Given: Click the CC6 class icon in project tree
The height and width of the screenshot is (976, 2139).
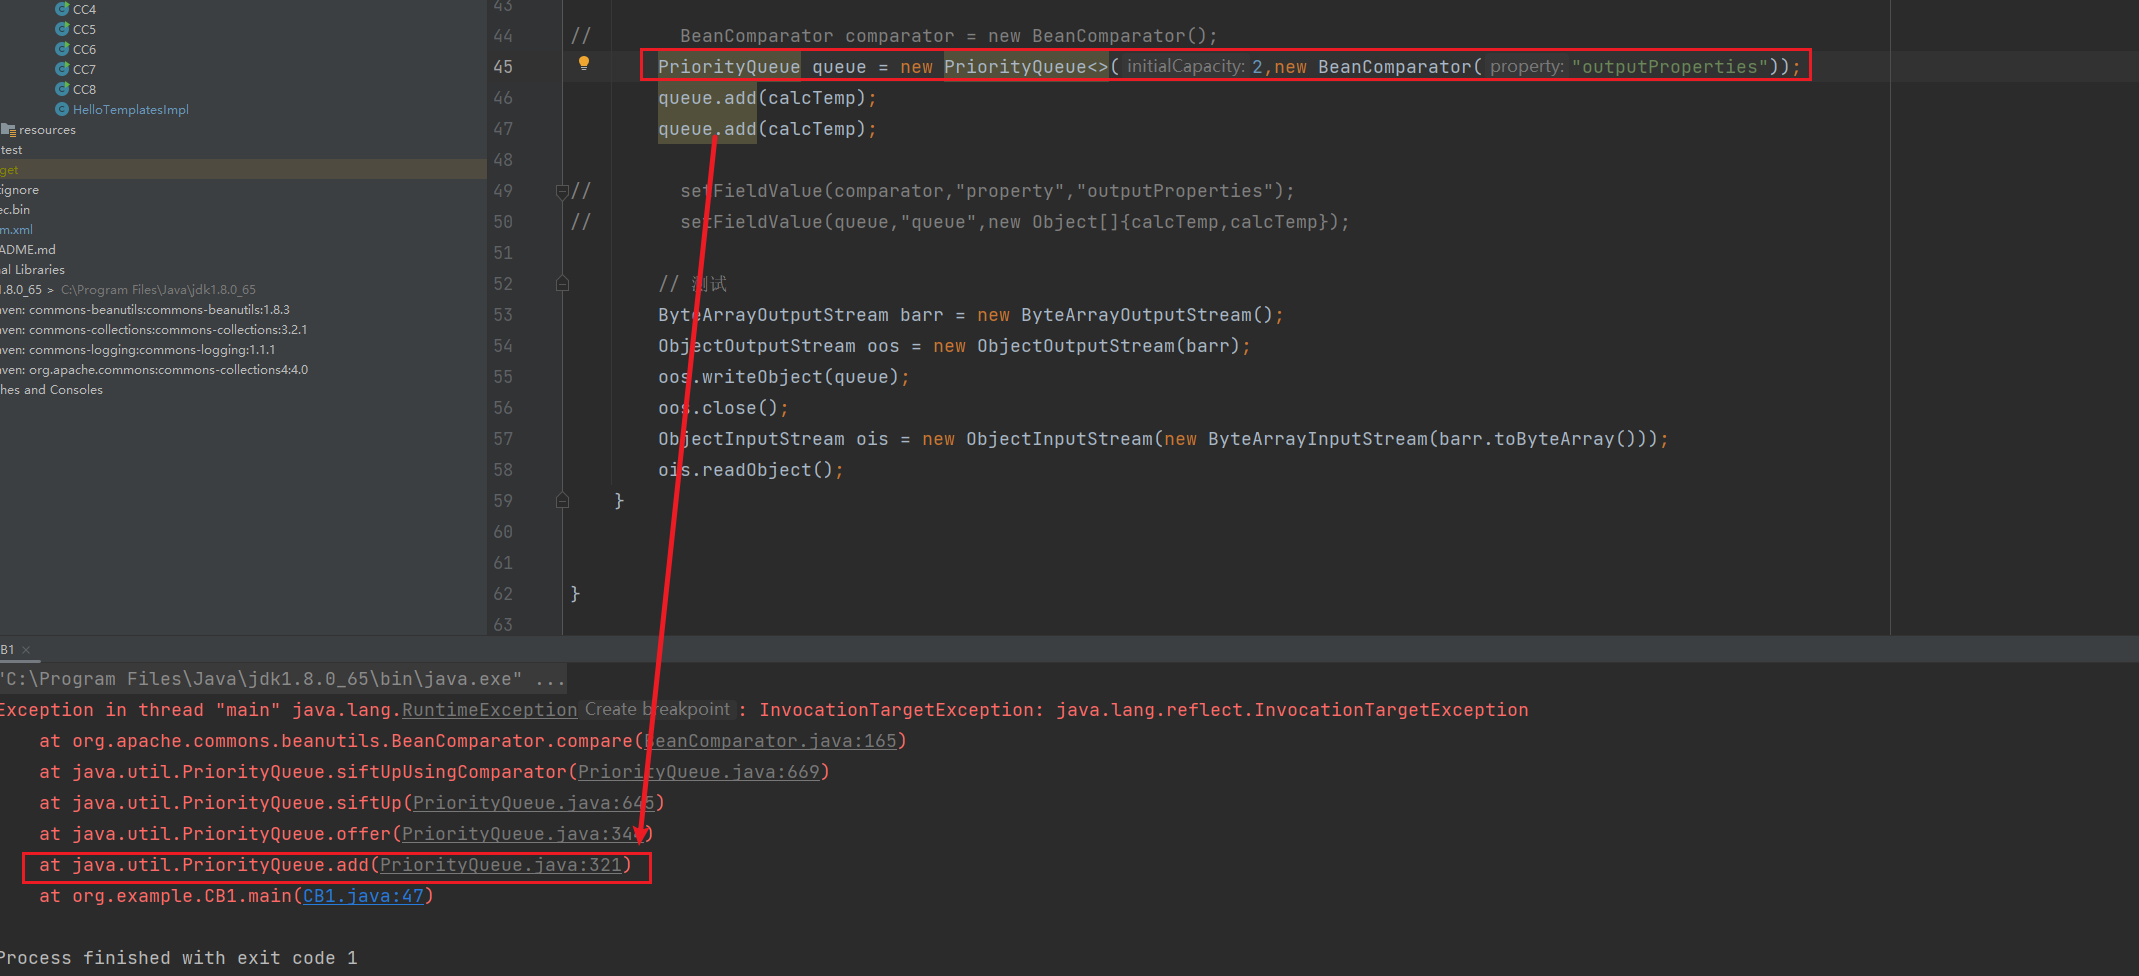Looking at the screenshot, I should pyautogui.click(x=62, y=49).
